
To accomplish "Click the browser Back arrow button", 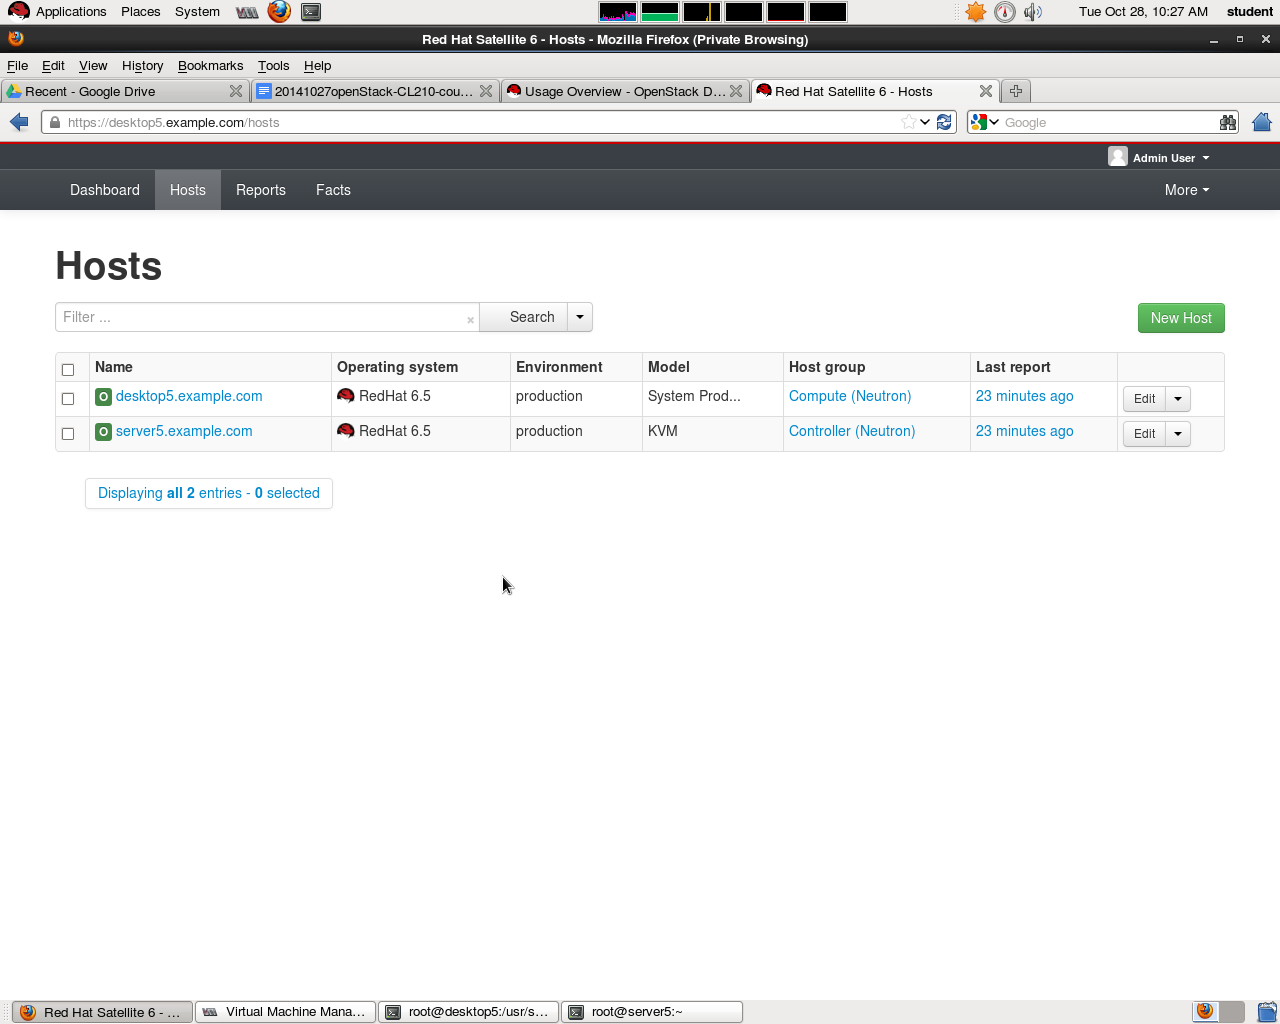I will [19, 122].
